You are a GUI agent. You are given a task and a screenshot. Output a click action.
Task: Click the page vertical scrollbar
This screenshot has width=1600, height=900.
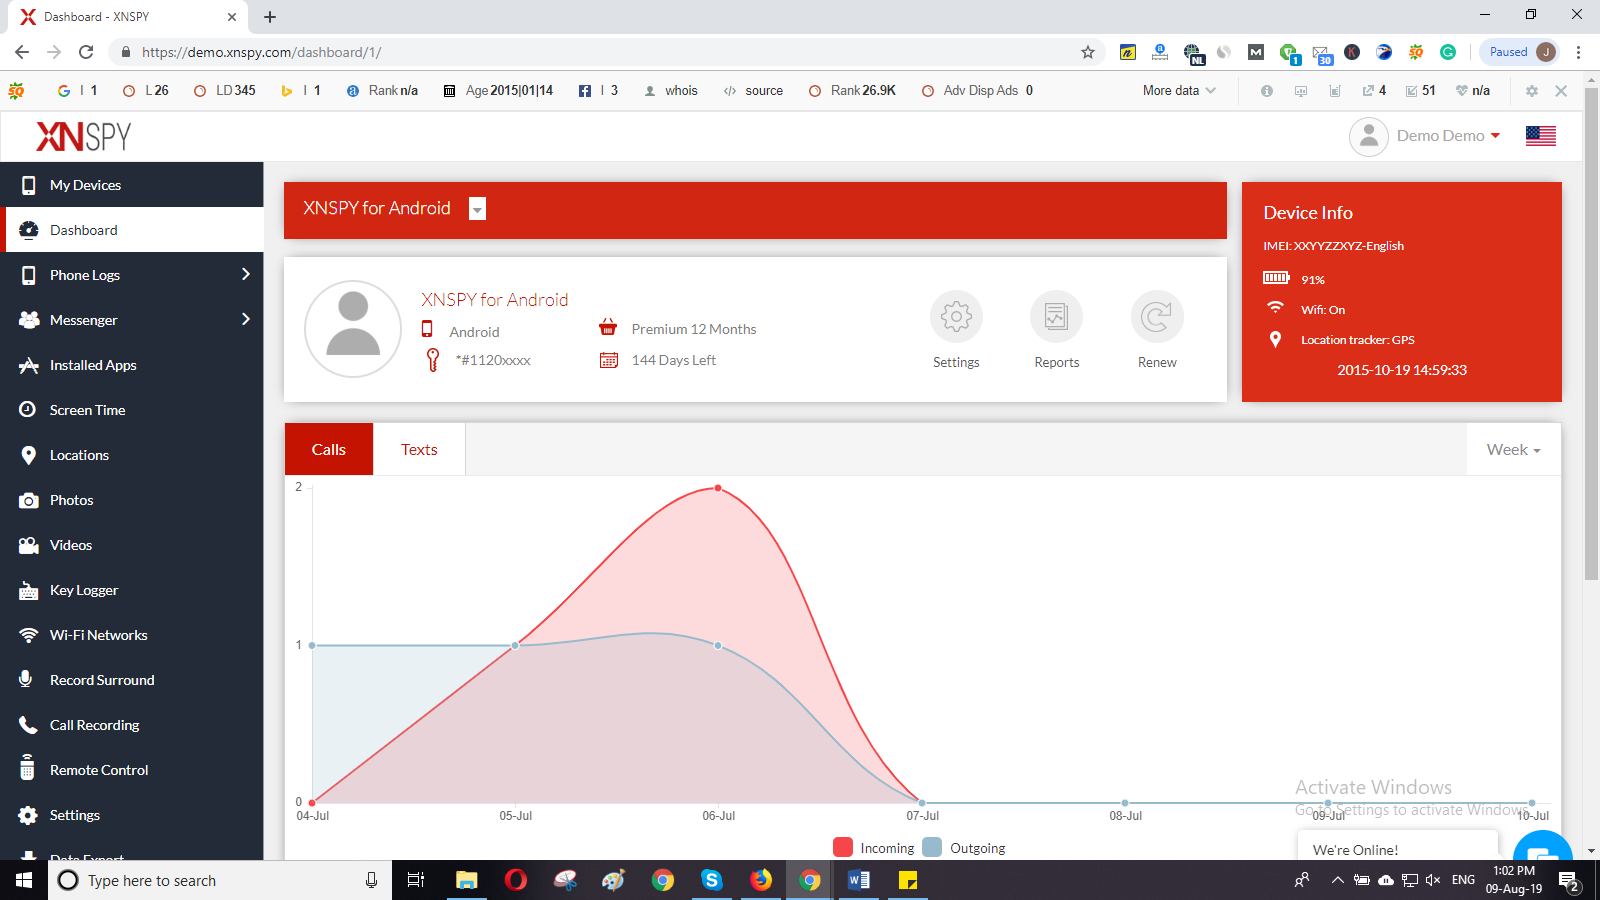coord(1591,335)
